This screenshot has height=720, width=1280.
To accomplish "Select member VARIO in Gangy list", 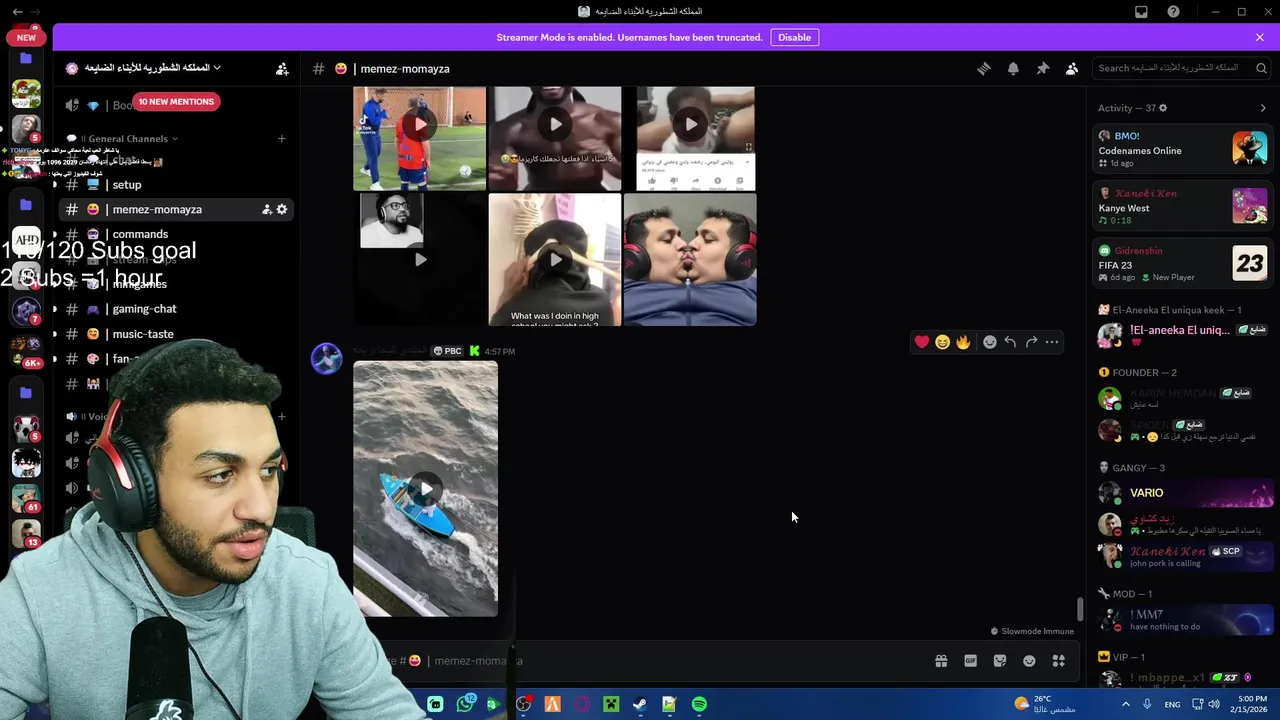I will coord(1183,493).
